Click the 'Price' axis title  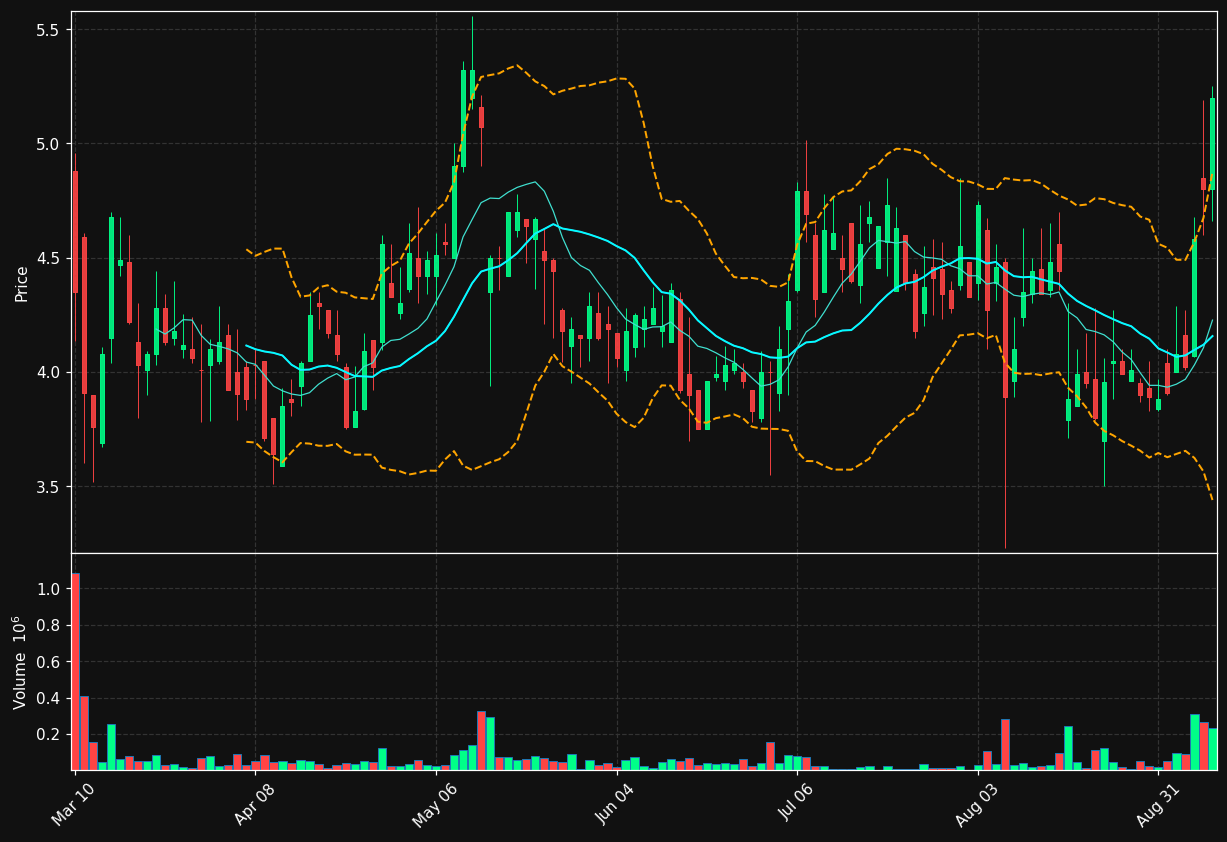(21, 283)
